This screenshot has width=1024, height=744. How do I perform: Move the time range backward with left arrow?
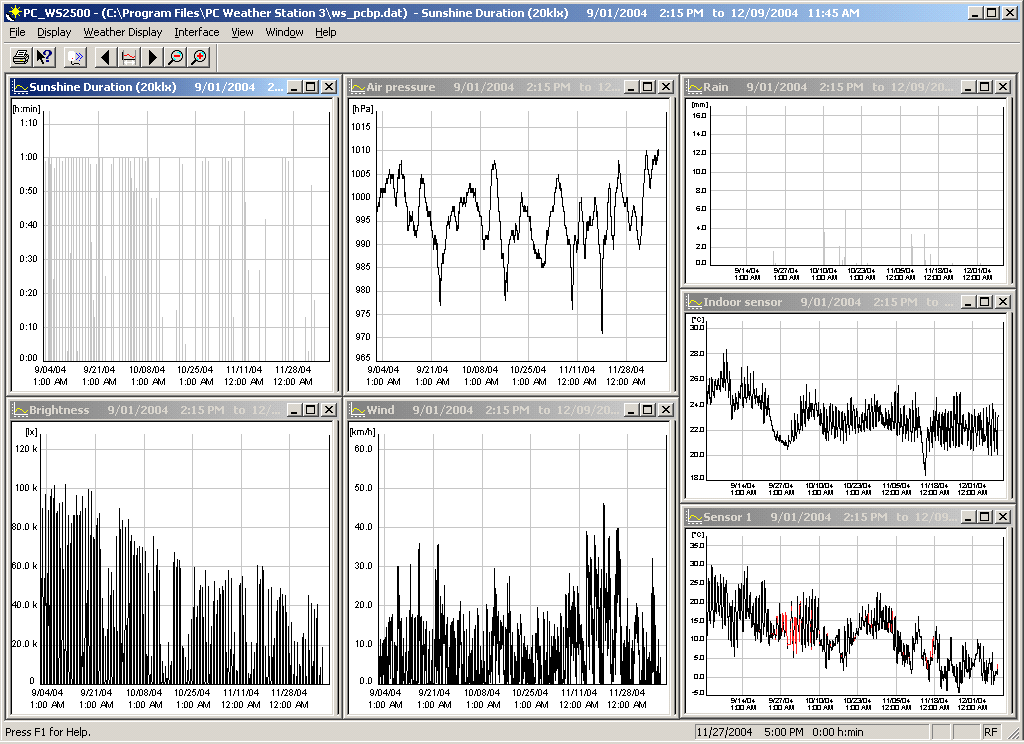[x=106, y=57]
